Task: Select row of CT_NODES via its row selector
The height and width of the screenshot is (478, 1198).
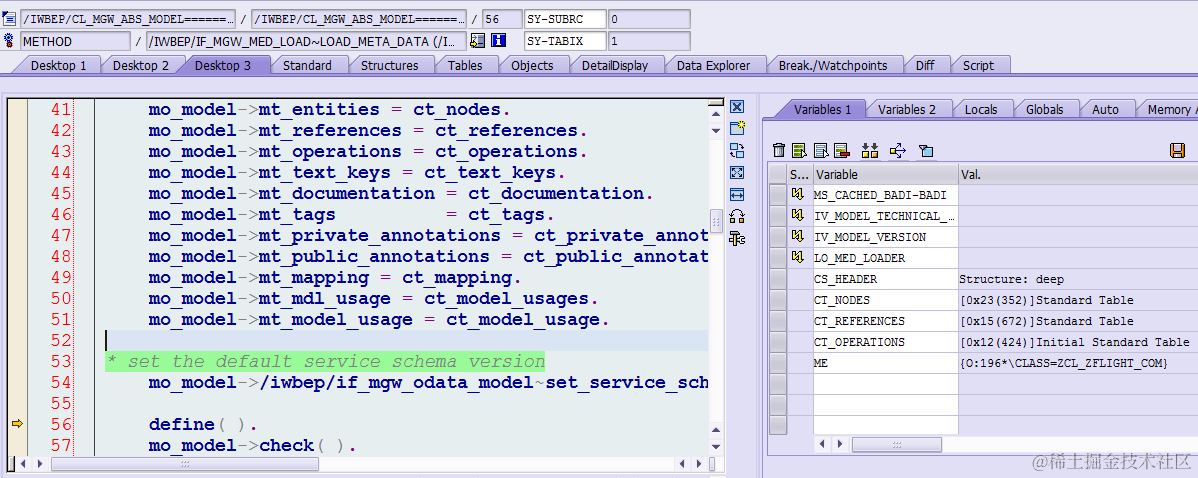Action: (778, 300)
